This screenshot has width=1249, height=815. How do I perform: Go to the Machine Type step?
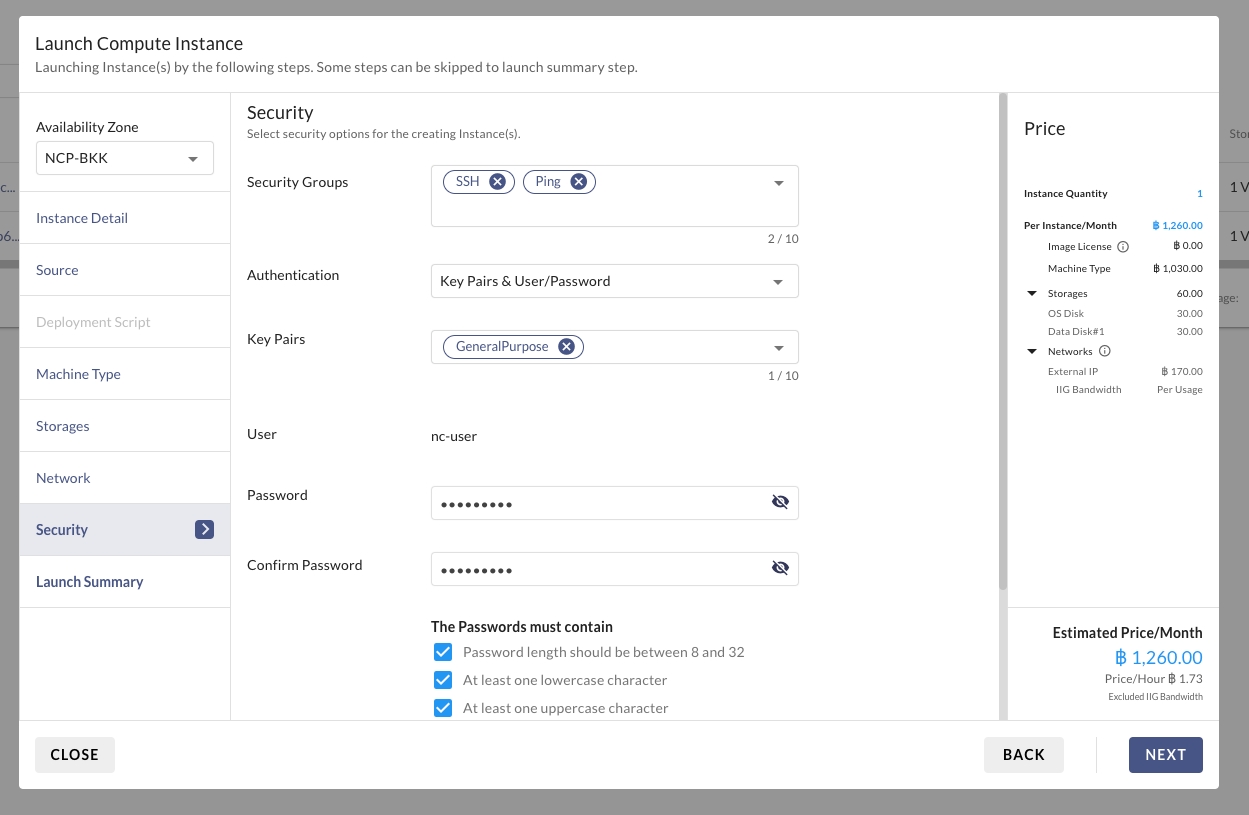pos(78,374)
